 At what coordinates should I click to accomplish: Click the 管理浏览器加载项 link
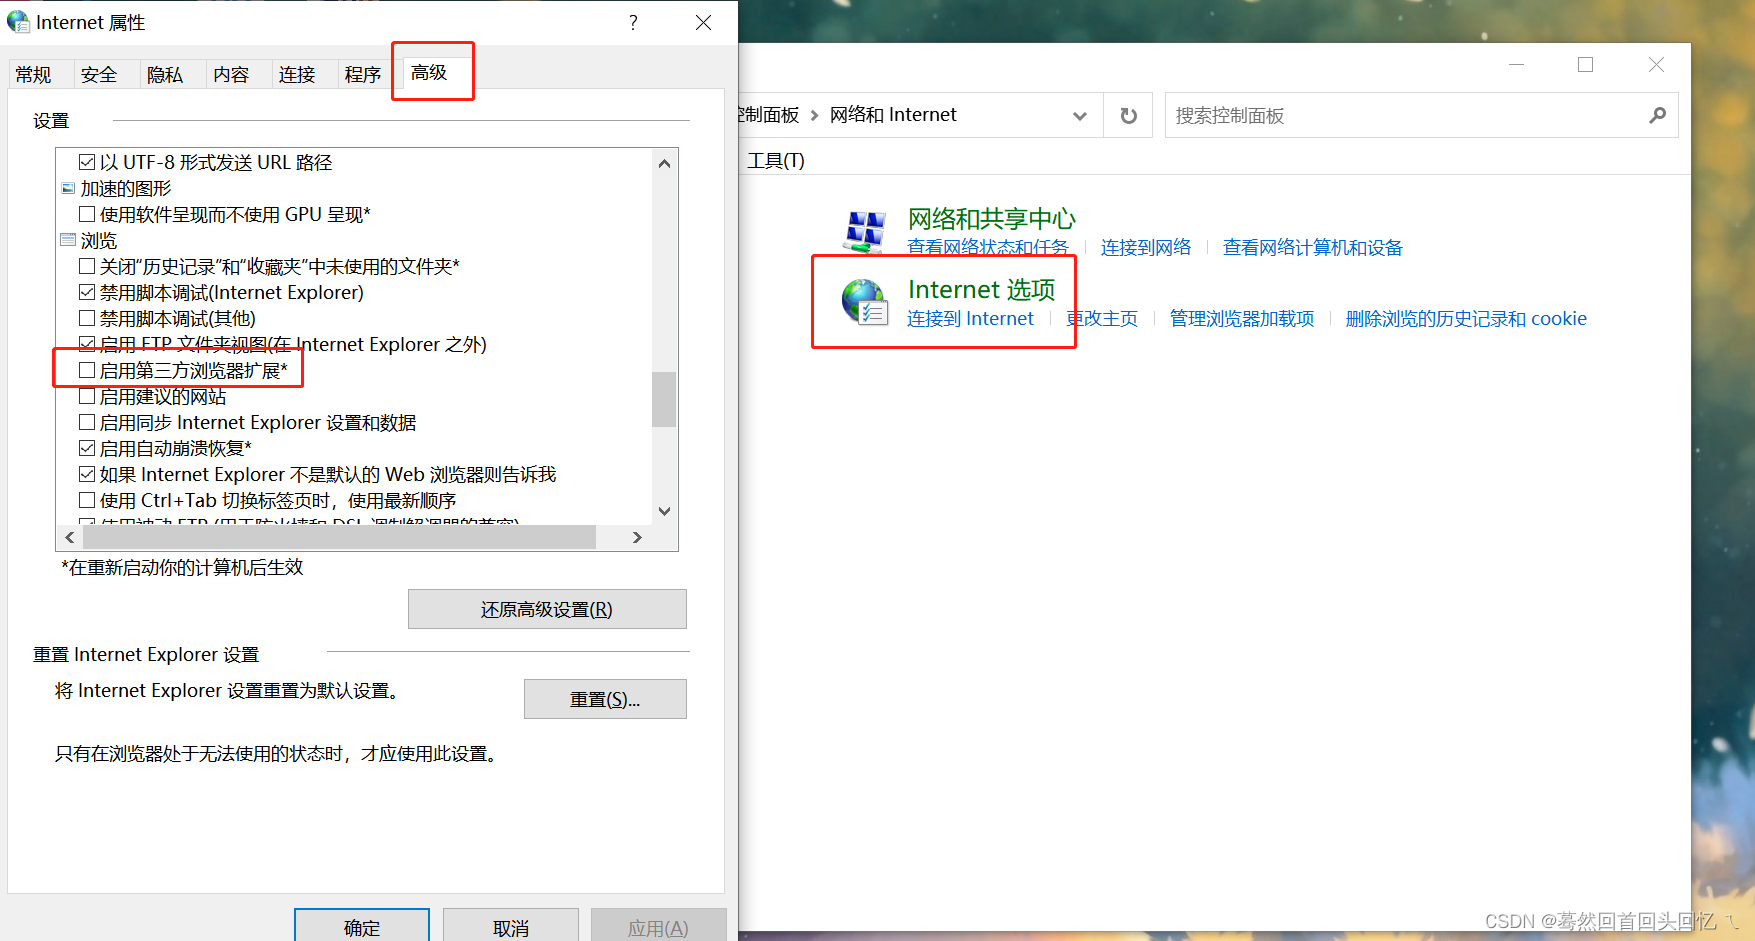click(1242, 318)
